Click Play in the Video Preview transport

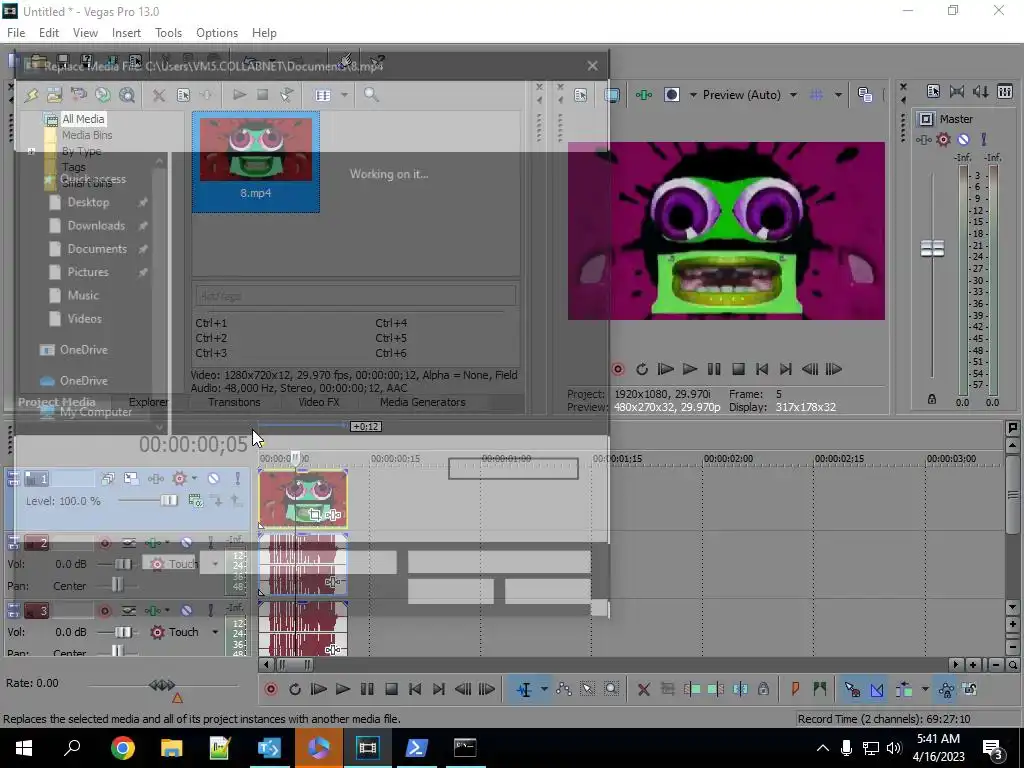coord(690,369)
